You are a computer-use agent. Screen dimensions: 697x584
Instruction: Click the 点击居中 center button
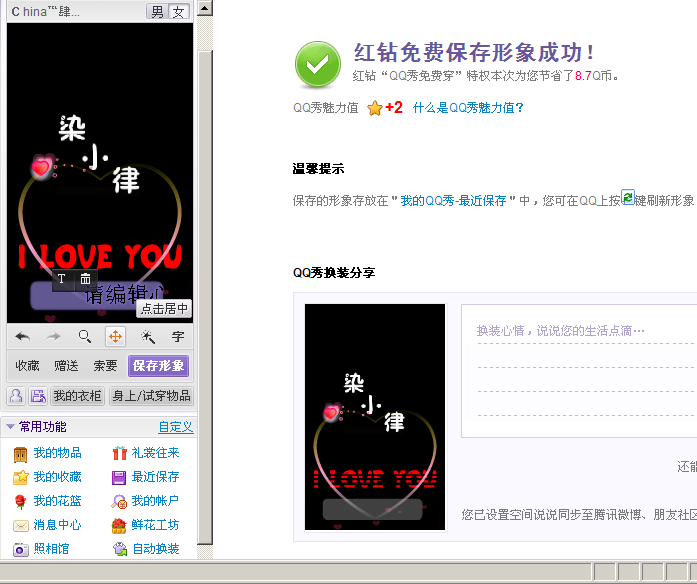point(164,308)
